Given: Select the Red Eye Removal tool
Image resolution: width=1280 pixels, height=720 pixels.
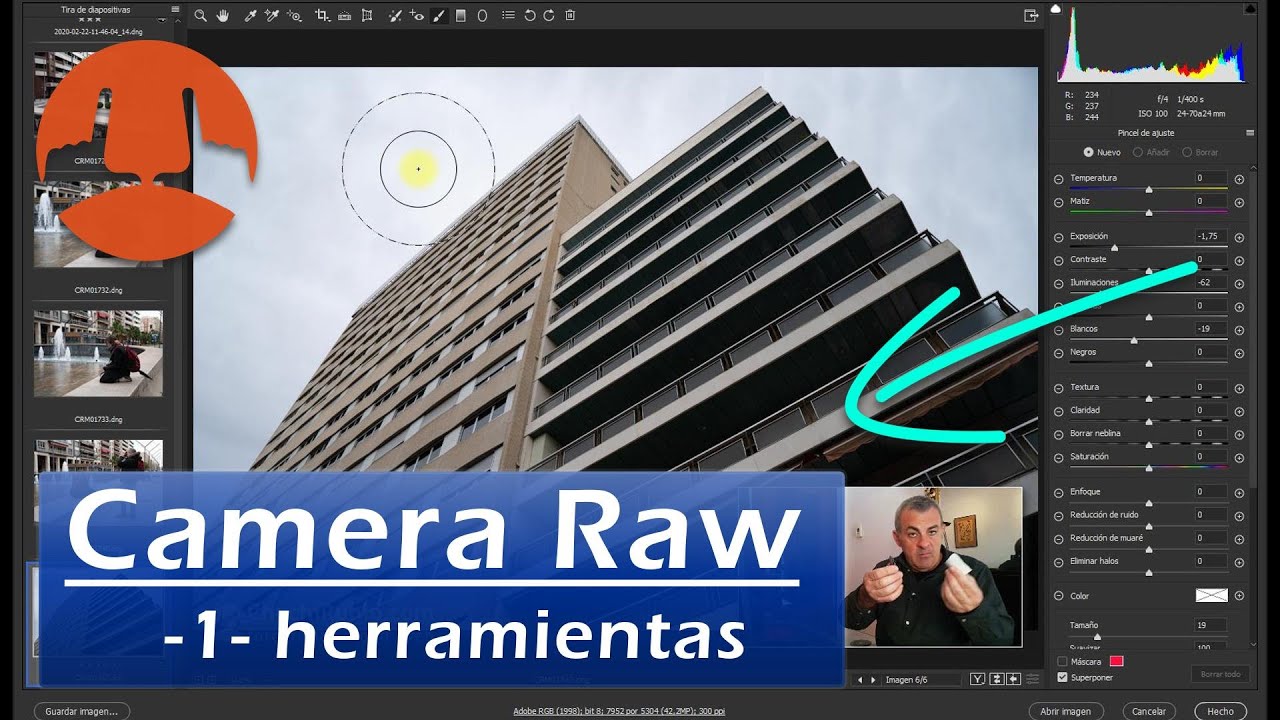Looking at the screenshot, I should (417, 15).
